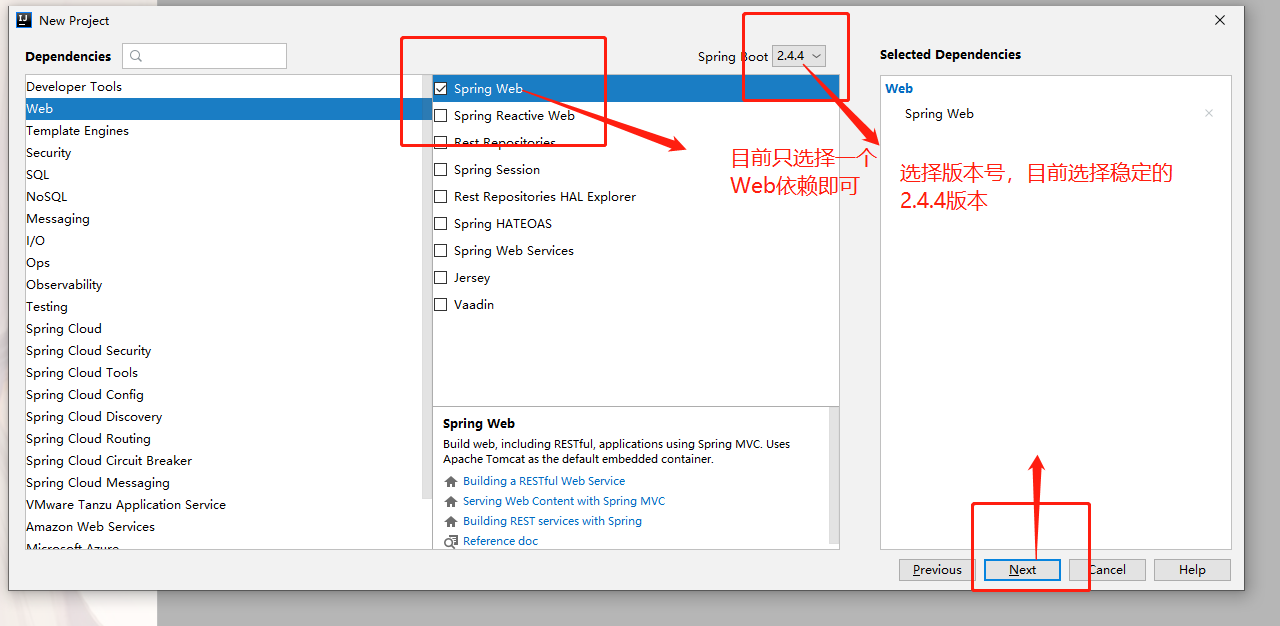Click the Web group header in Selected Dependencies
This screenshot has width=1280, height=626.
pyautogui.click(x=899, y=88)
